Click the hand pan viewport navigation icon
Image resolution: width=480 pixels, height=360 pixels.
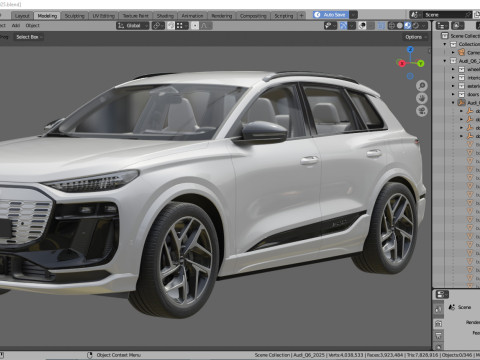[x=422, y=98]
